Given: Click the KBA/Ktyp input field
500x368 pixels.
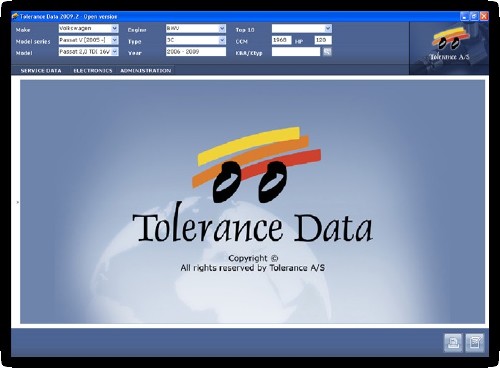Looking at the screenshot, I should click(296, 52).
